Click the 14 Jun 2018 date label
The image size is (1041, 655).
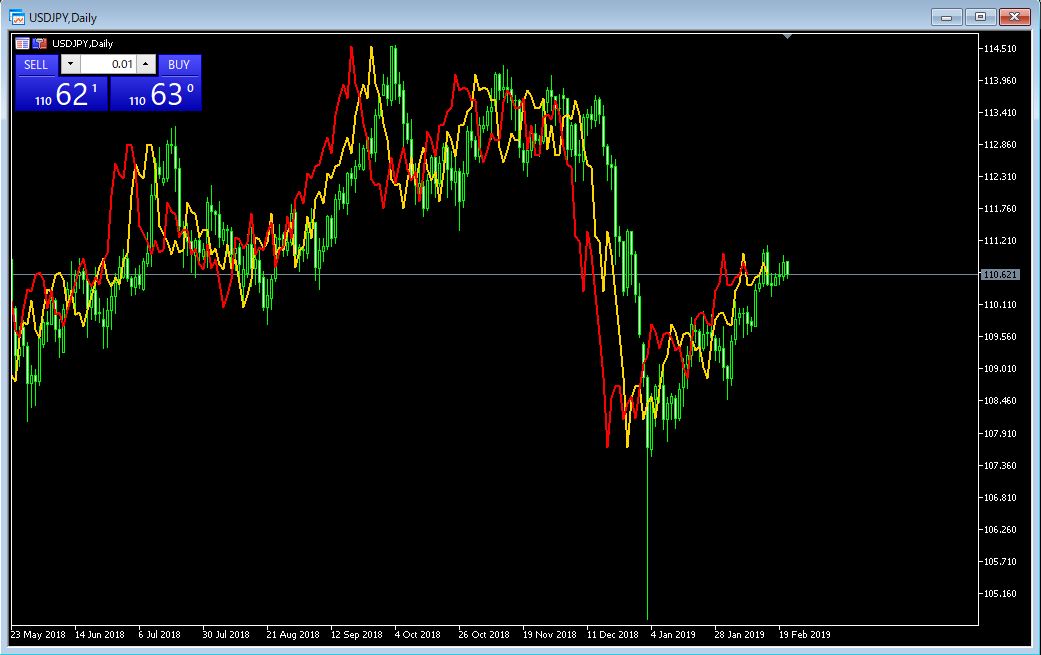(100, 634)
